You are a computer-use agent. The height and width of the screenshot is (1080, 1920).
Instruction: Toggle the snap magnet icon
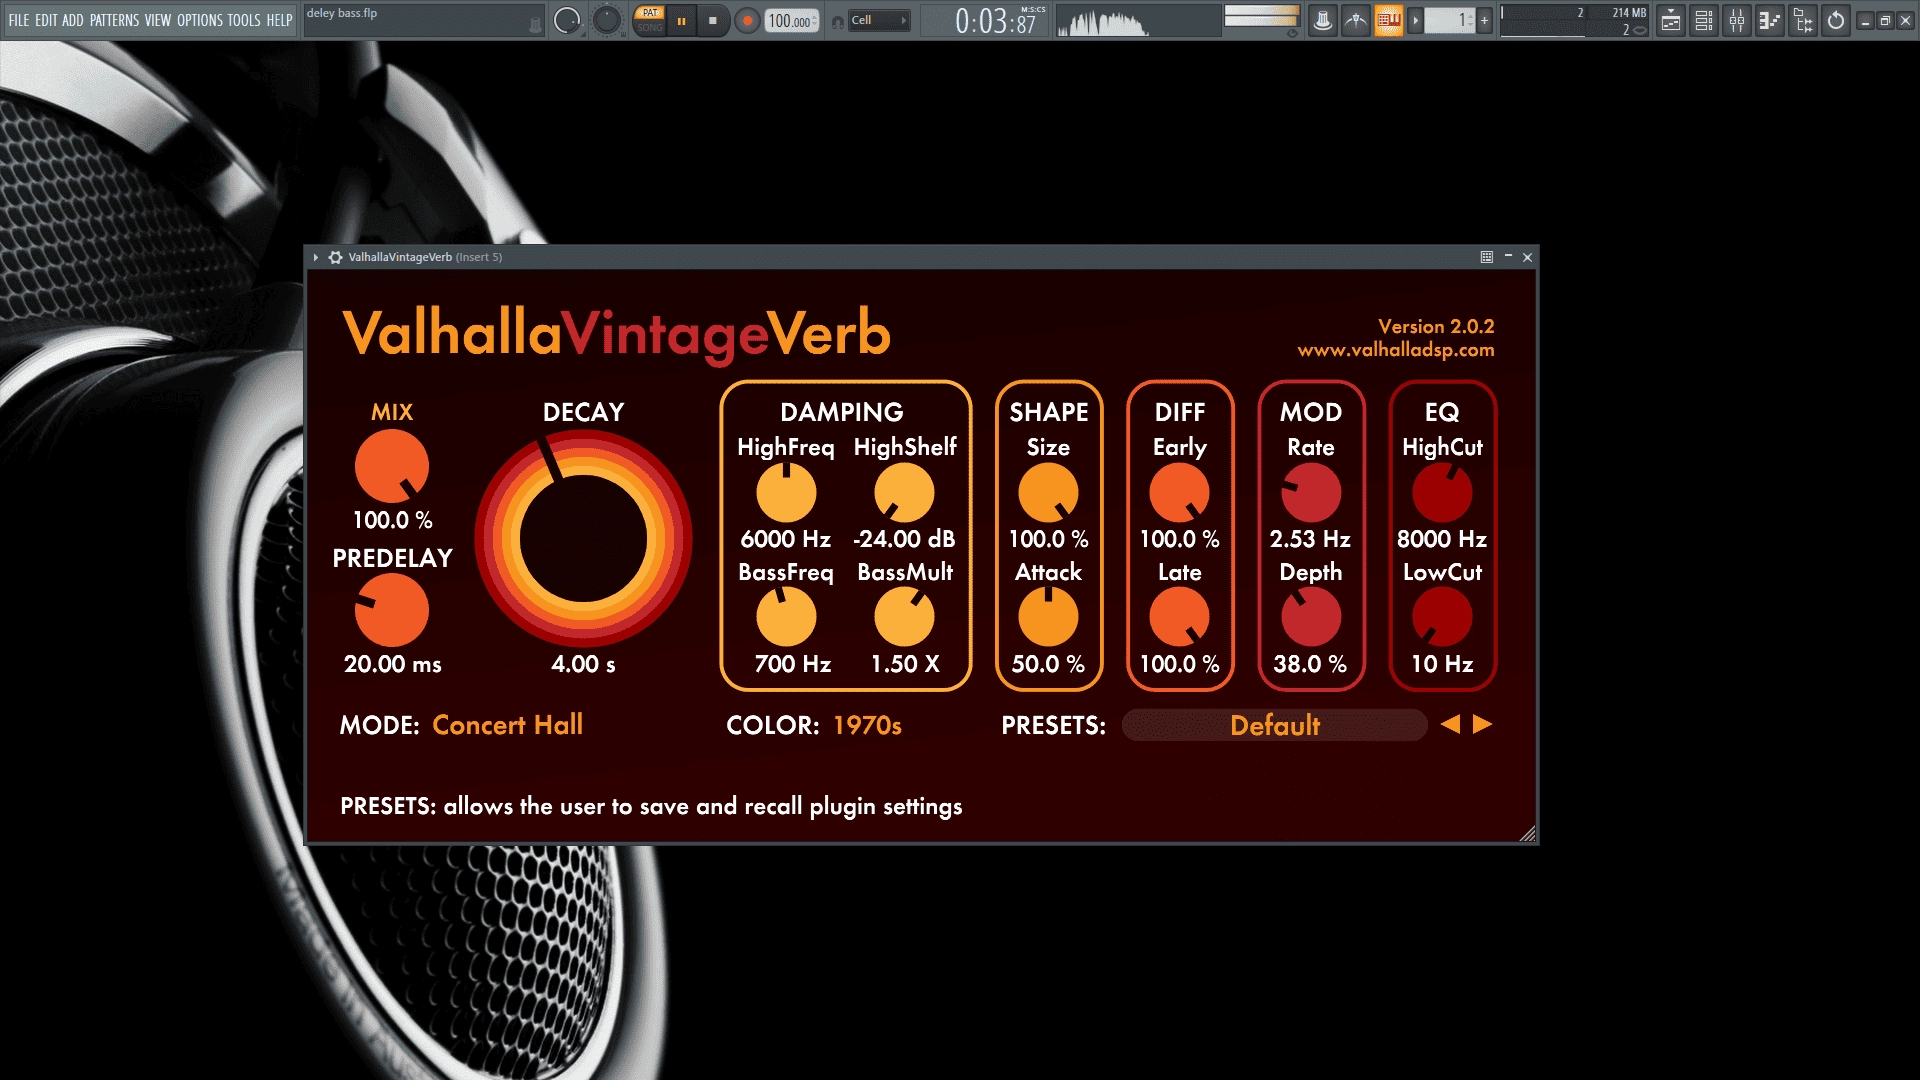[x=837, y=21]
